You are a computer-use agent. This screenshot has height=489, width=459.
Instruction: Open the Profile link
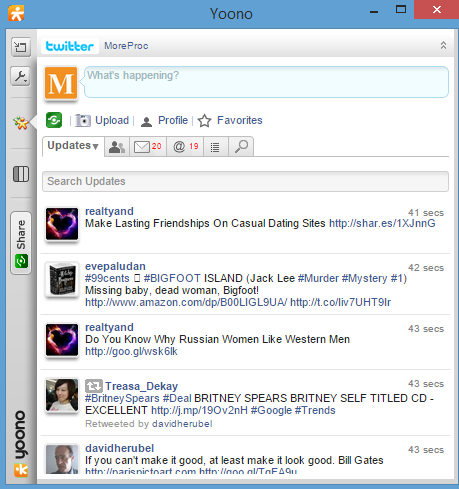coord(173,120)
